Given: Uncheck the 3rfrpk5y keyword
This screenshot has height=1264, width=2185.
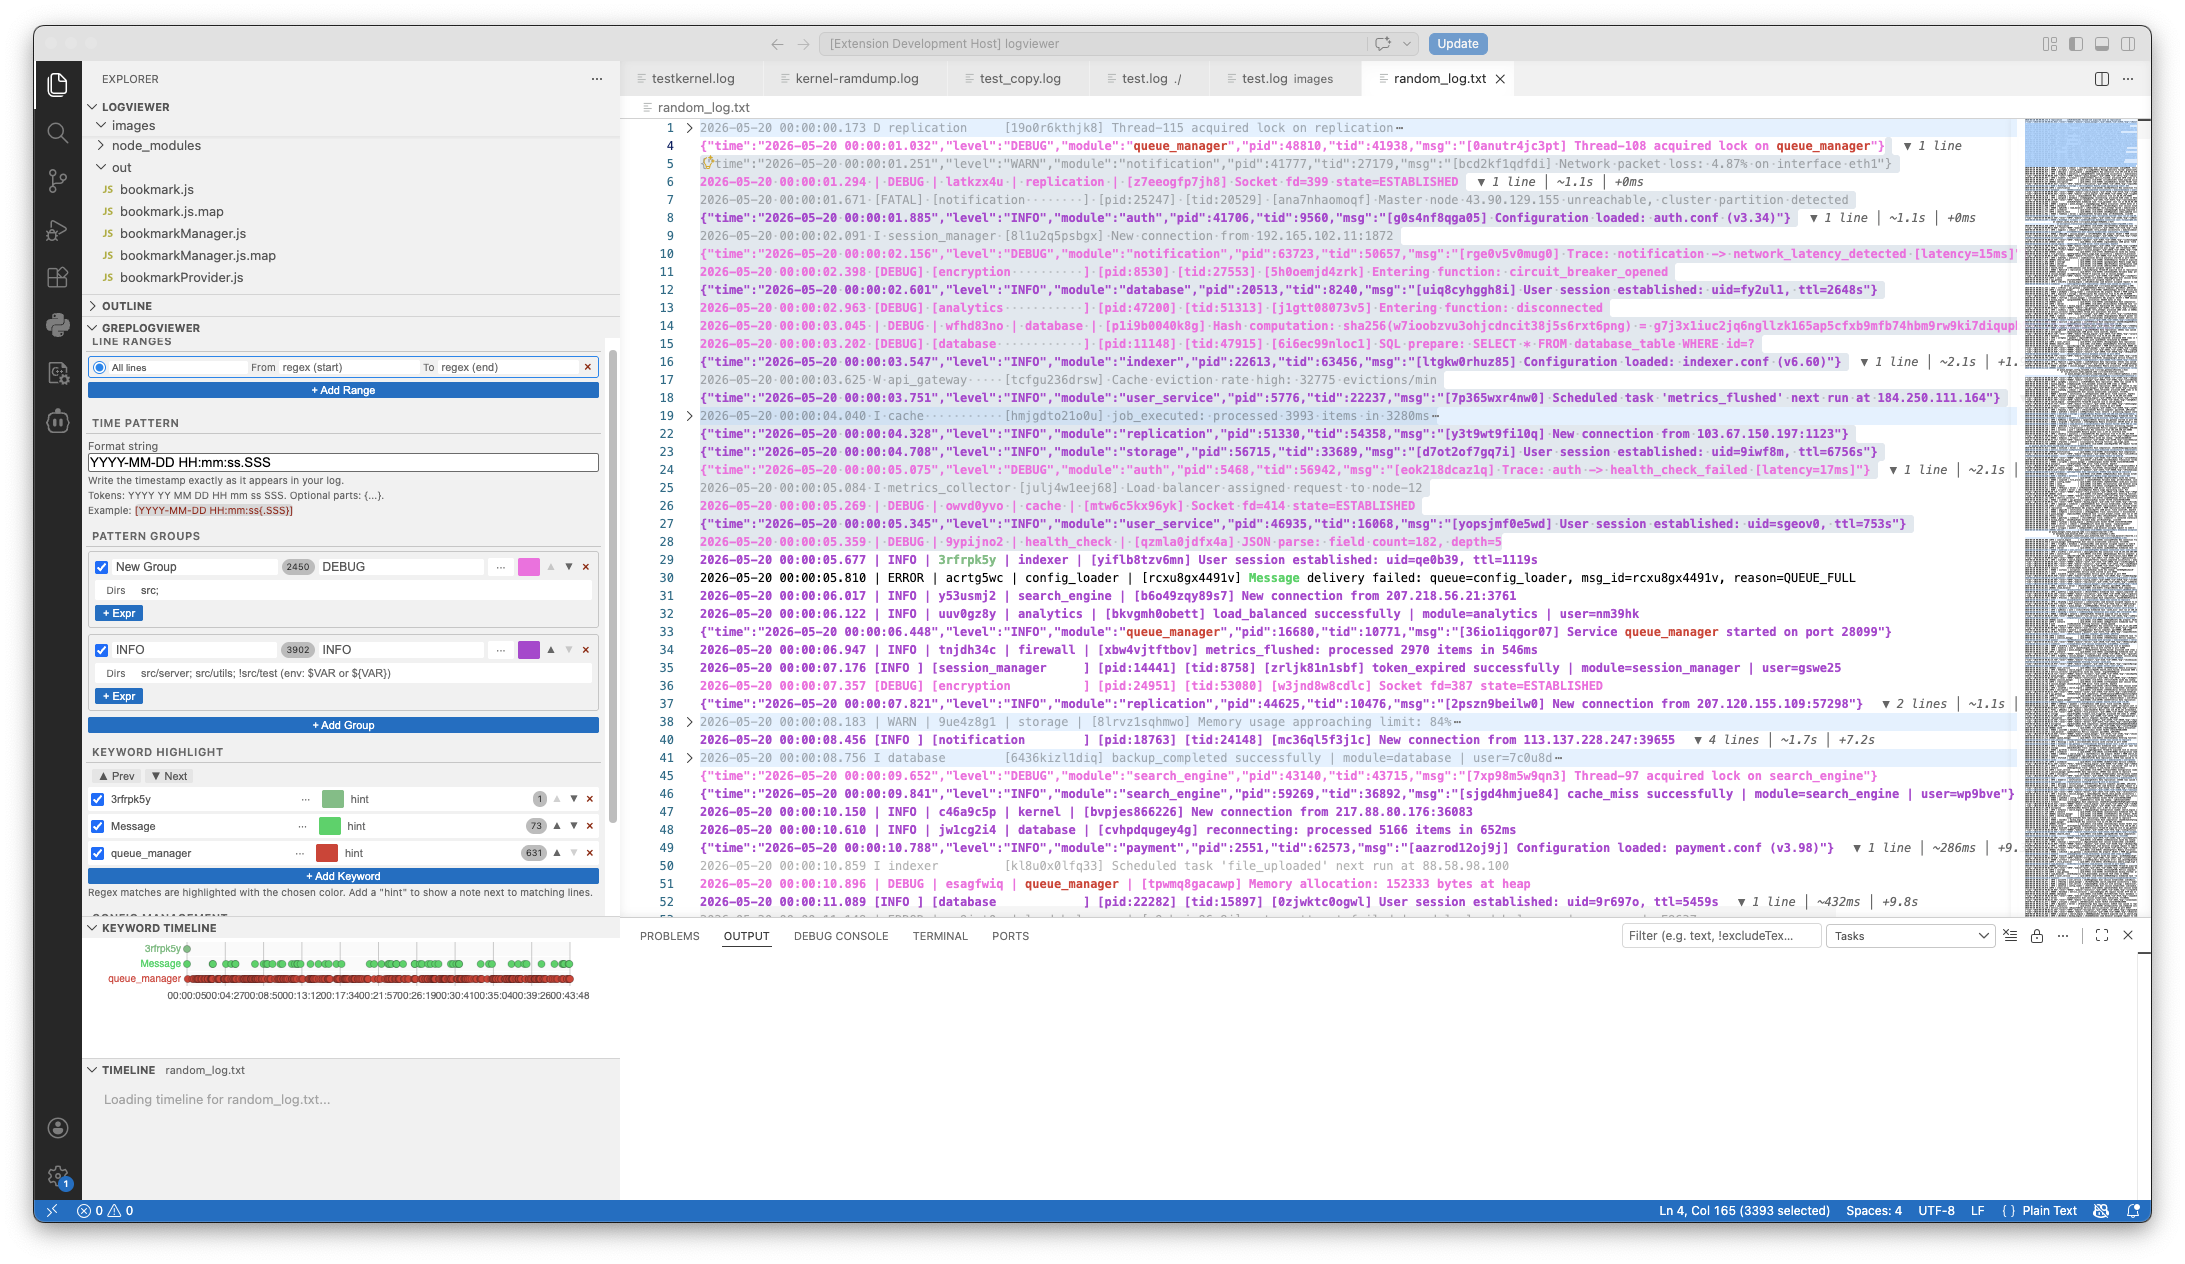Looking at the screenshot, I should [98, 799].
